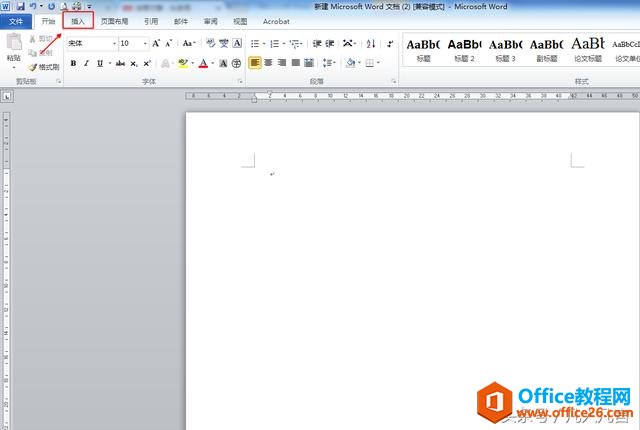This screenshot has height=430, width=640.
Task: Click the Sort (A-Z) icon
Action: [371, 44]
